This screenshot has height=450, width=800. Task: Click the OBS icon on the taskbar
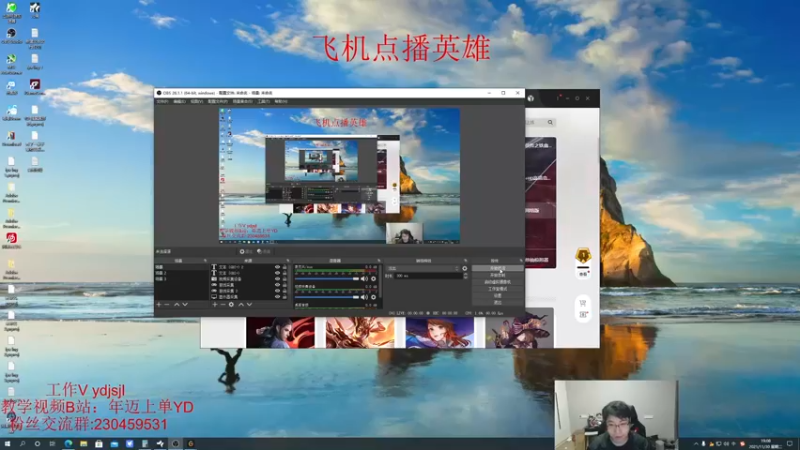[176, 444]
